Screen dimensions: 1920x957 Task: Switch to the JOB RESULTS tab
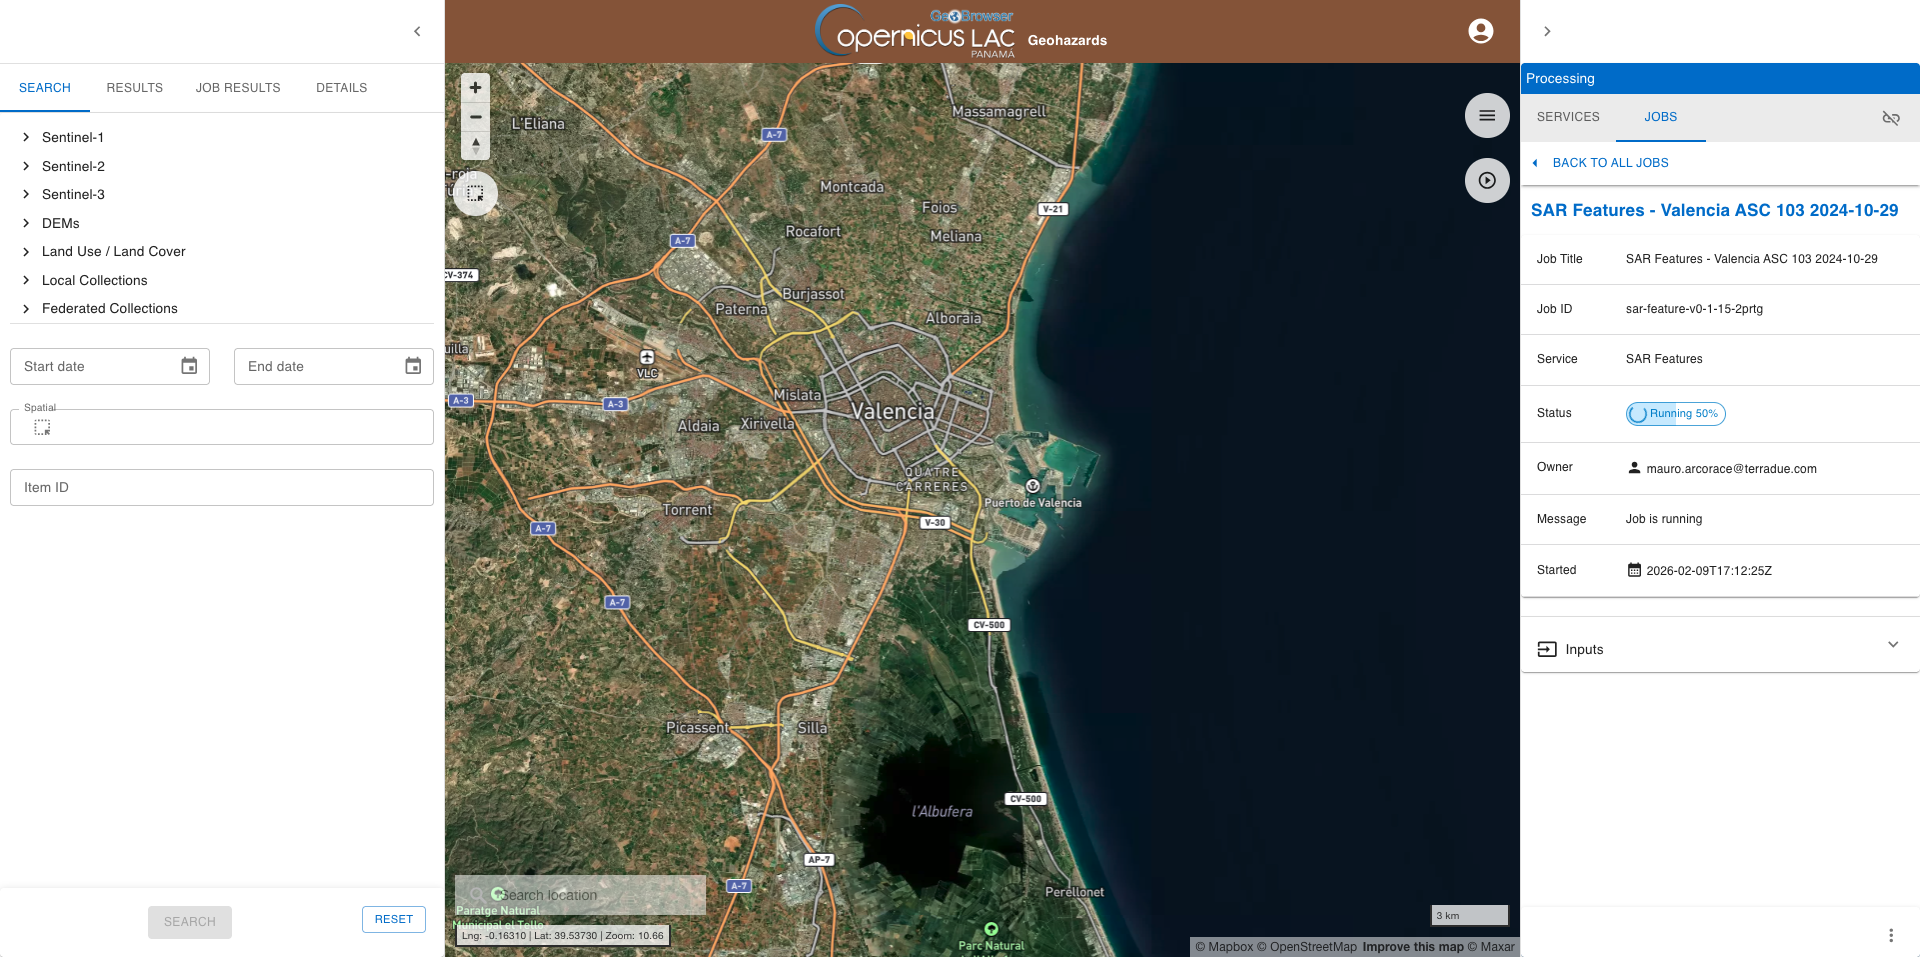[238, 88]
